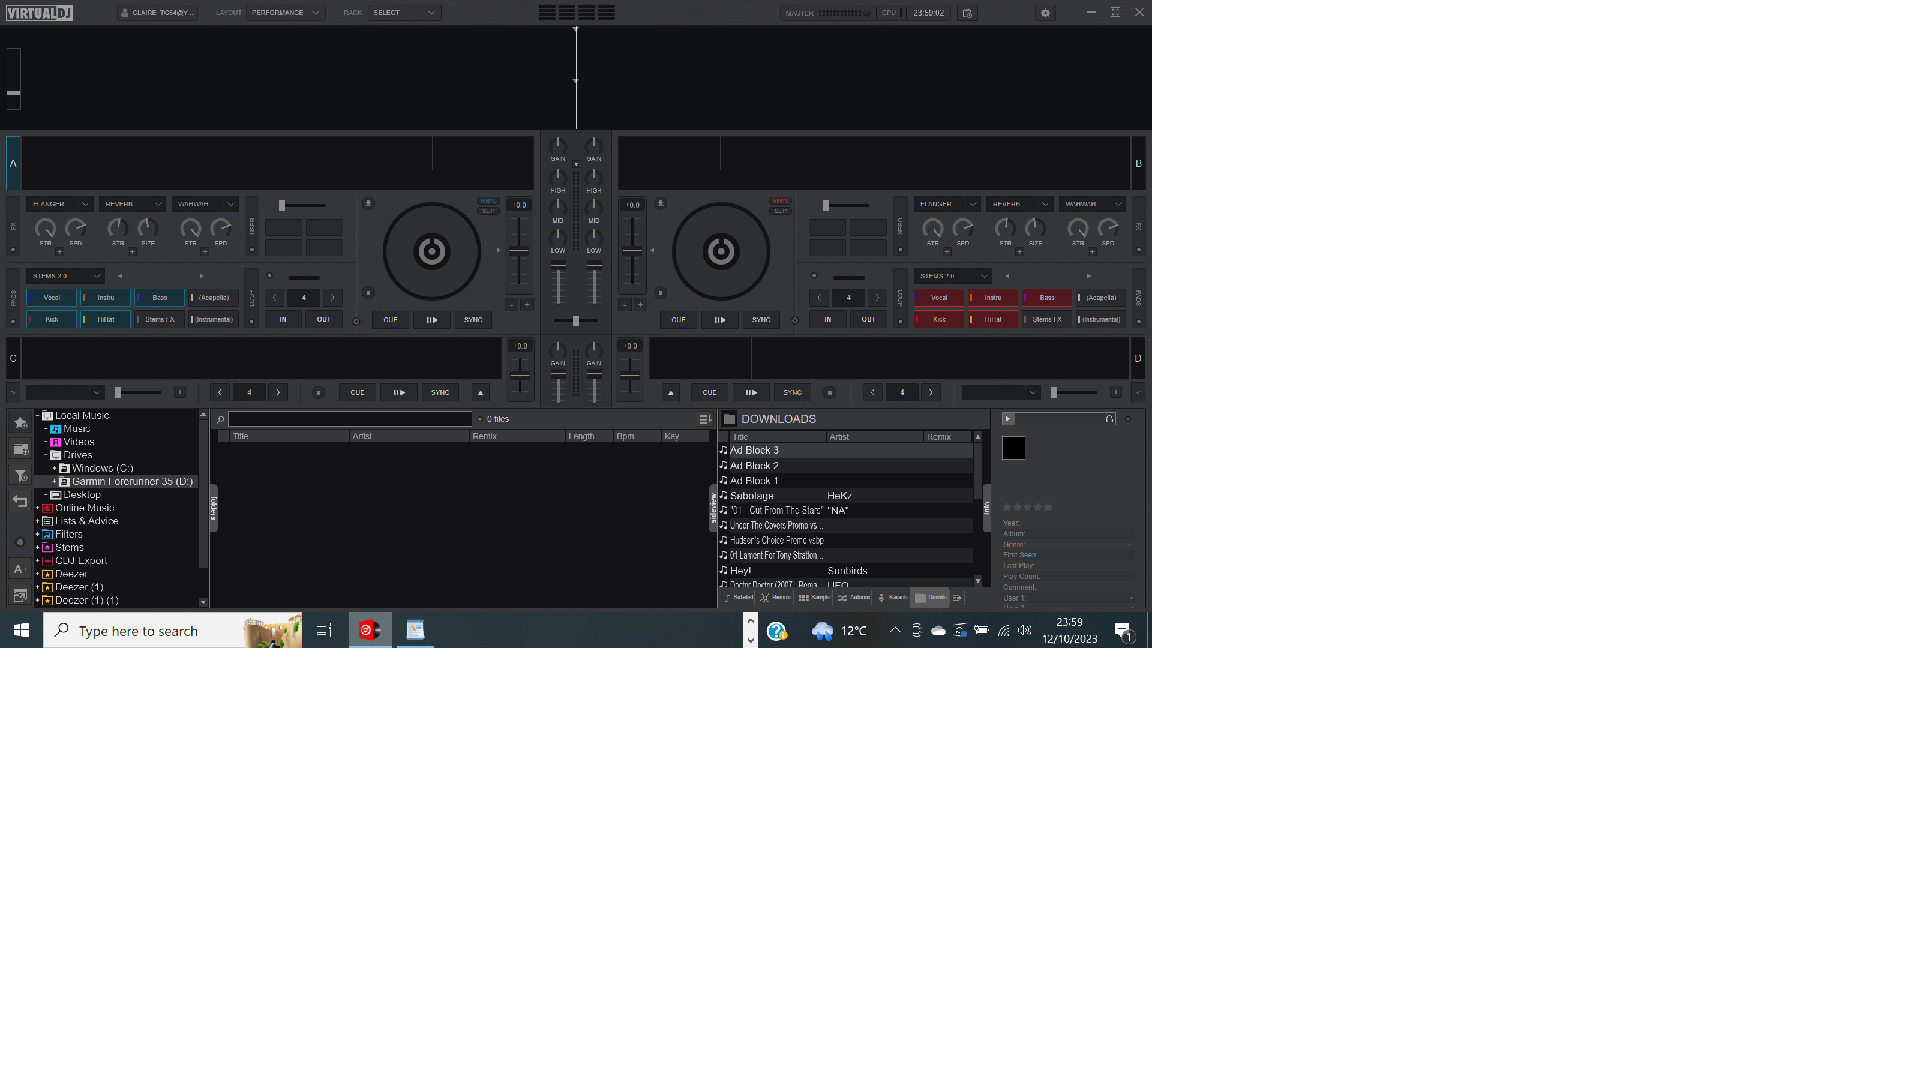The width and height of the screenshot is (1920, 1080).
Task: Click deck A pitch fader
Action: (520, 251)
